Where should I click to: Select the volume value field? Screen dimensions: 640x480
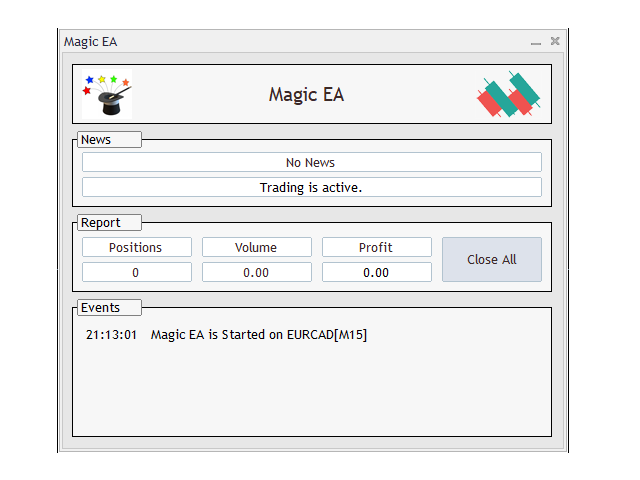point(257,272)
